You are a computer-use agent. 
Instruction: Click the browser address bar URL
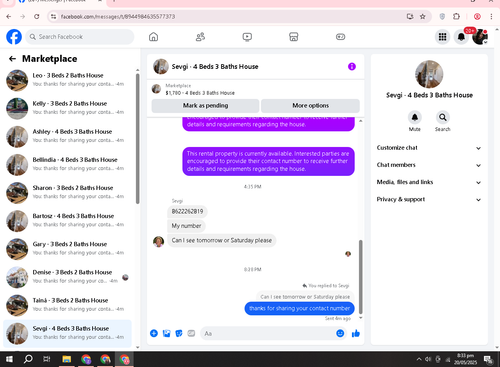(118, 16)
